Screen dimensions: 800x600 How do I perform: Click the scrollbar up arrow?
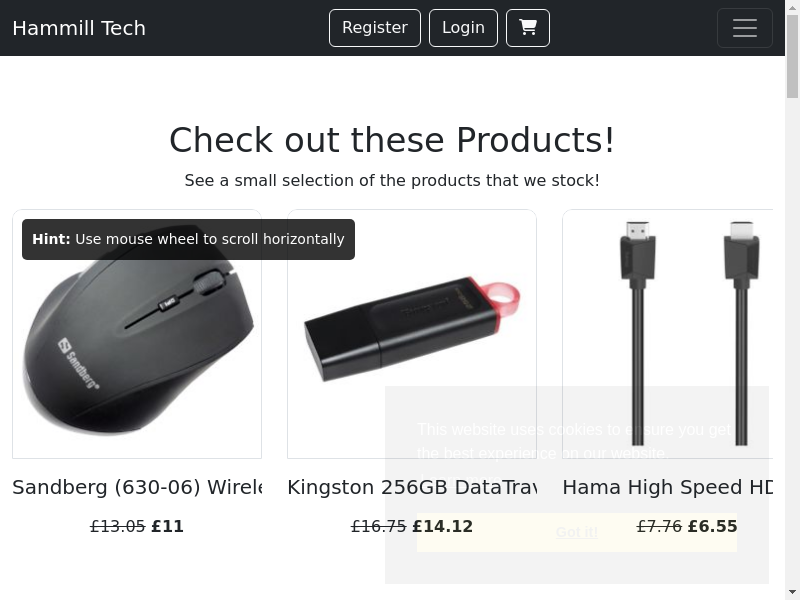[x=792, y=8]
